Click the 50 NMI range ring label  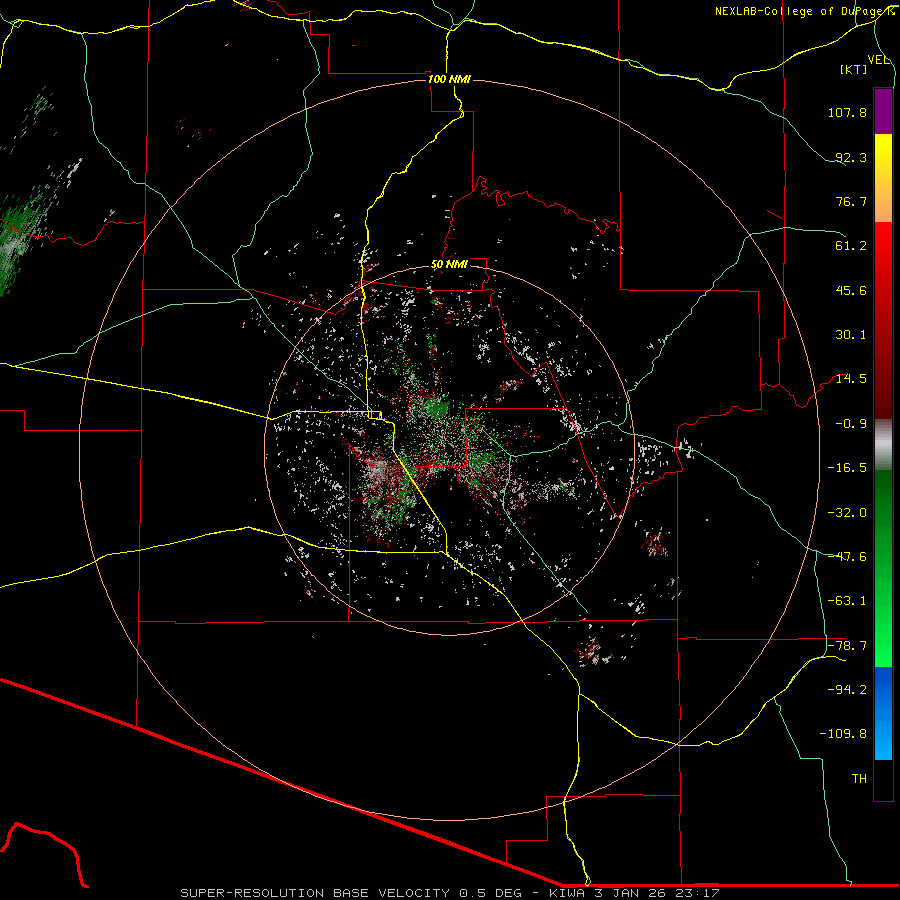pyautogui.click(x=449, y=265)
